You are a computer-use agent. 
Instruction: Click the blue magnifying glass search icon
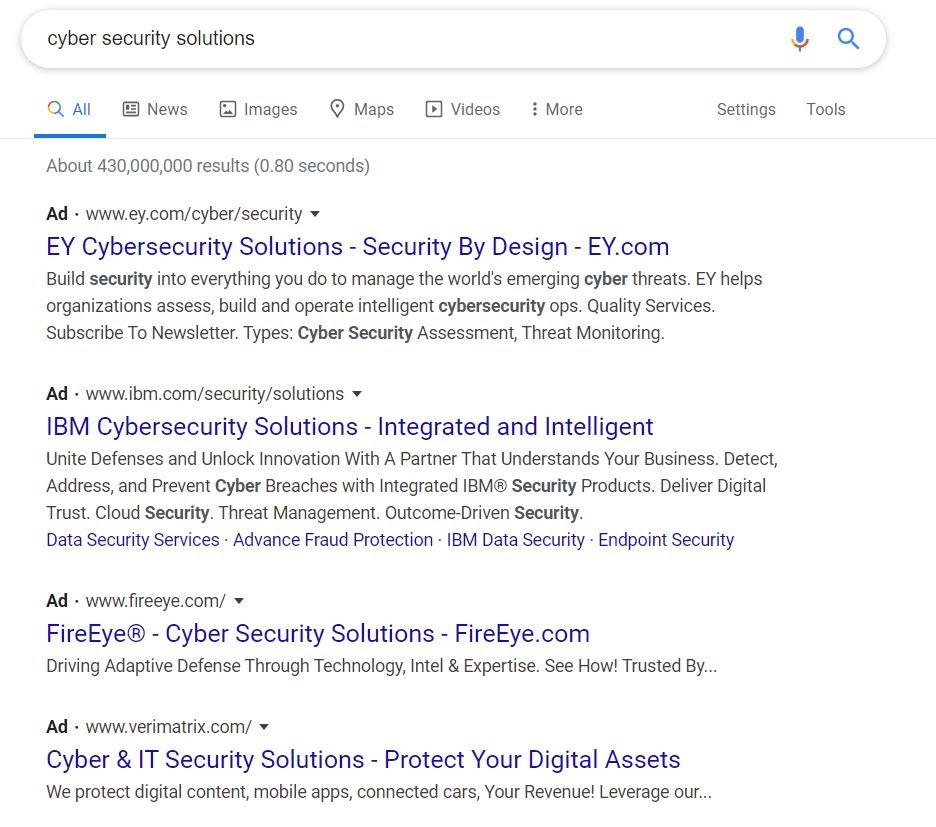pyautogui.click(x=848, y=39)
